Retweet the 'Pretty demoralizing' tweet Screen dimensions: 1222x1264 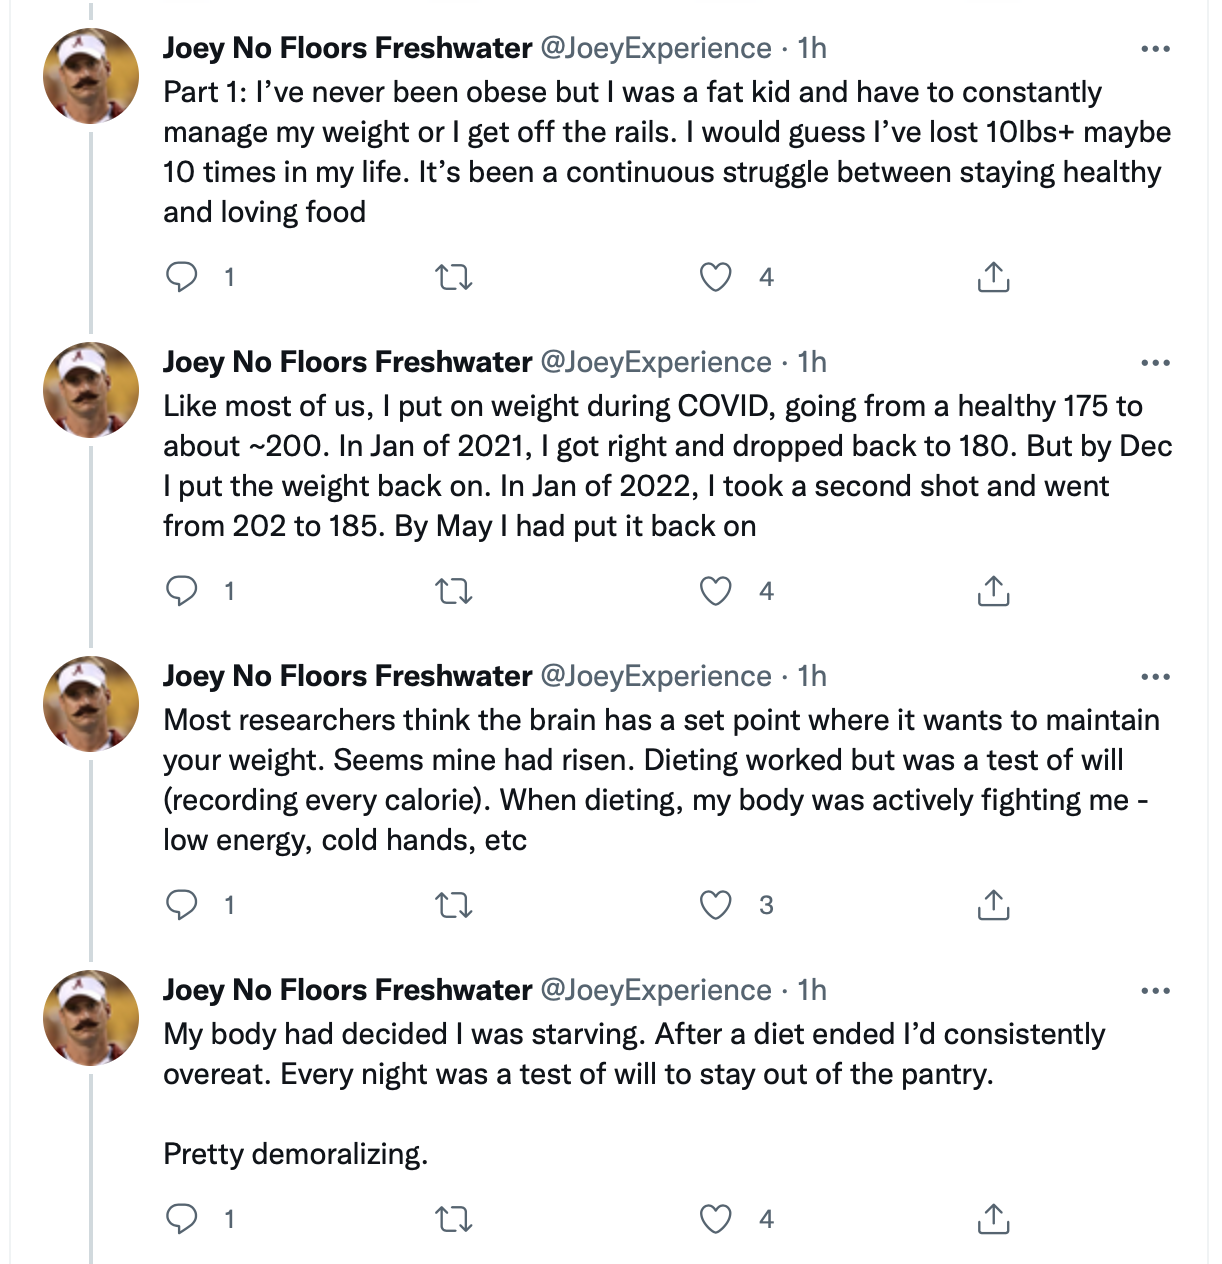[x=454, y=1219]
